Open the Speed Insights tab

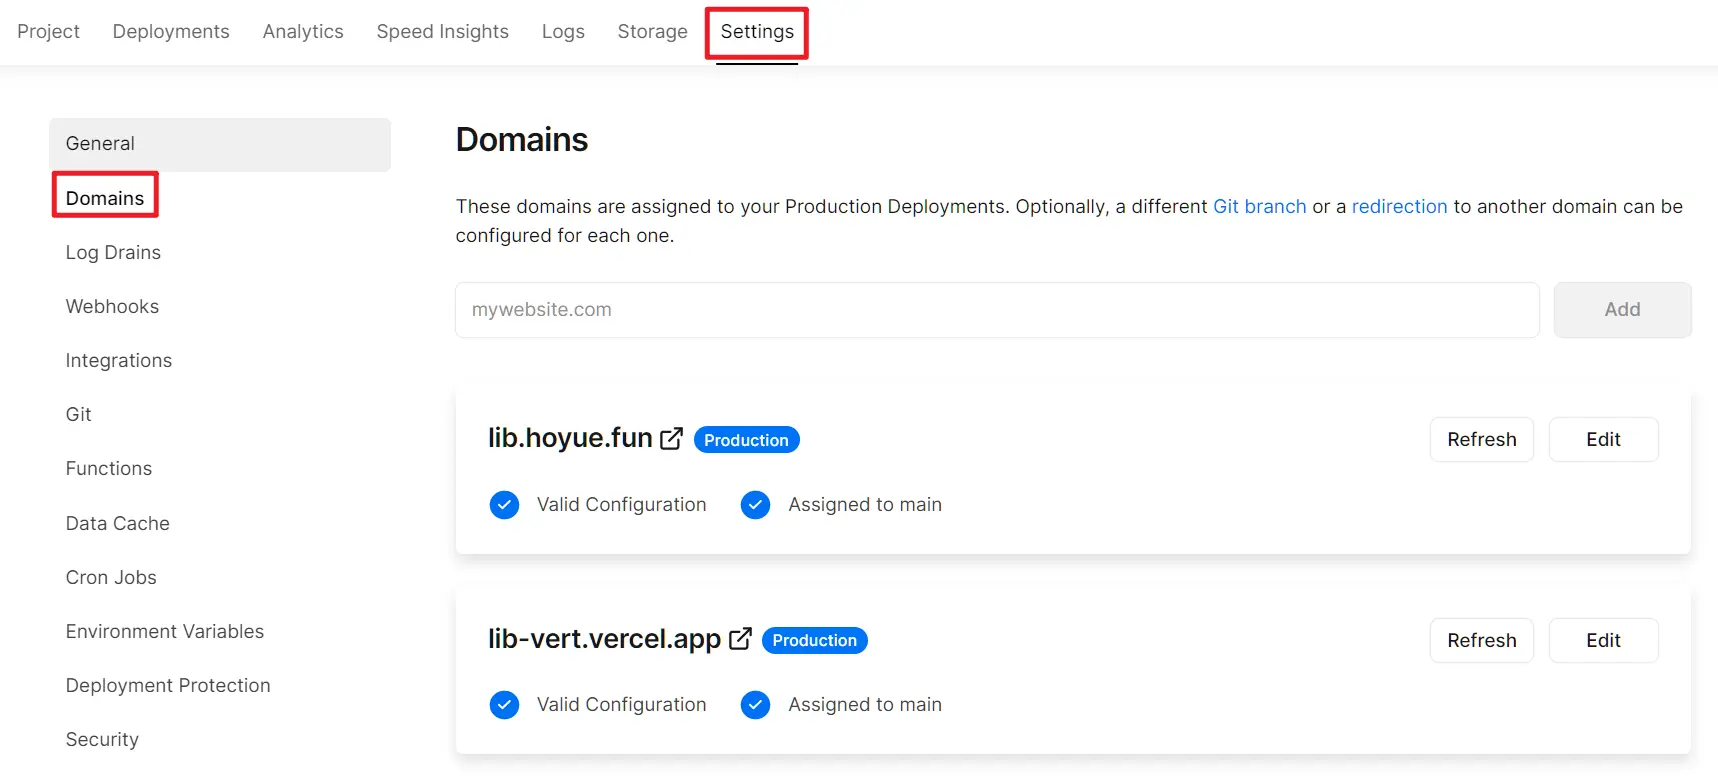tap(442, 31)
